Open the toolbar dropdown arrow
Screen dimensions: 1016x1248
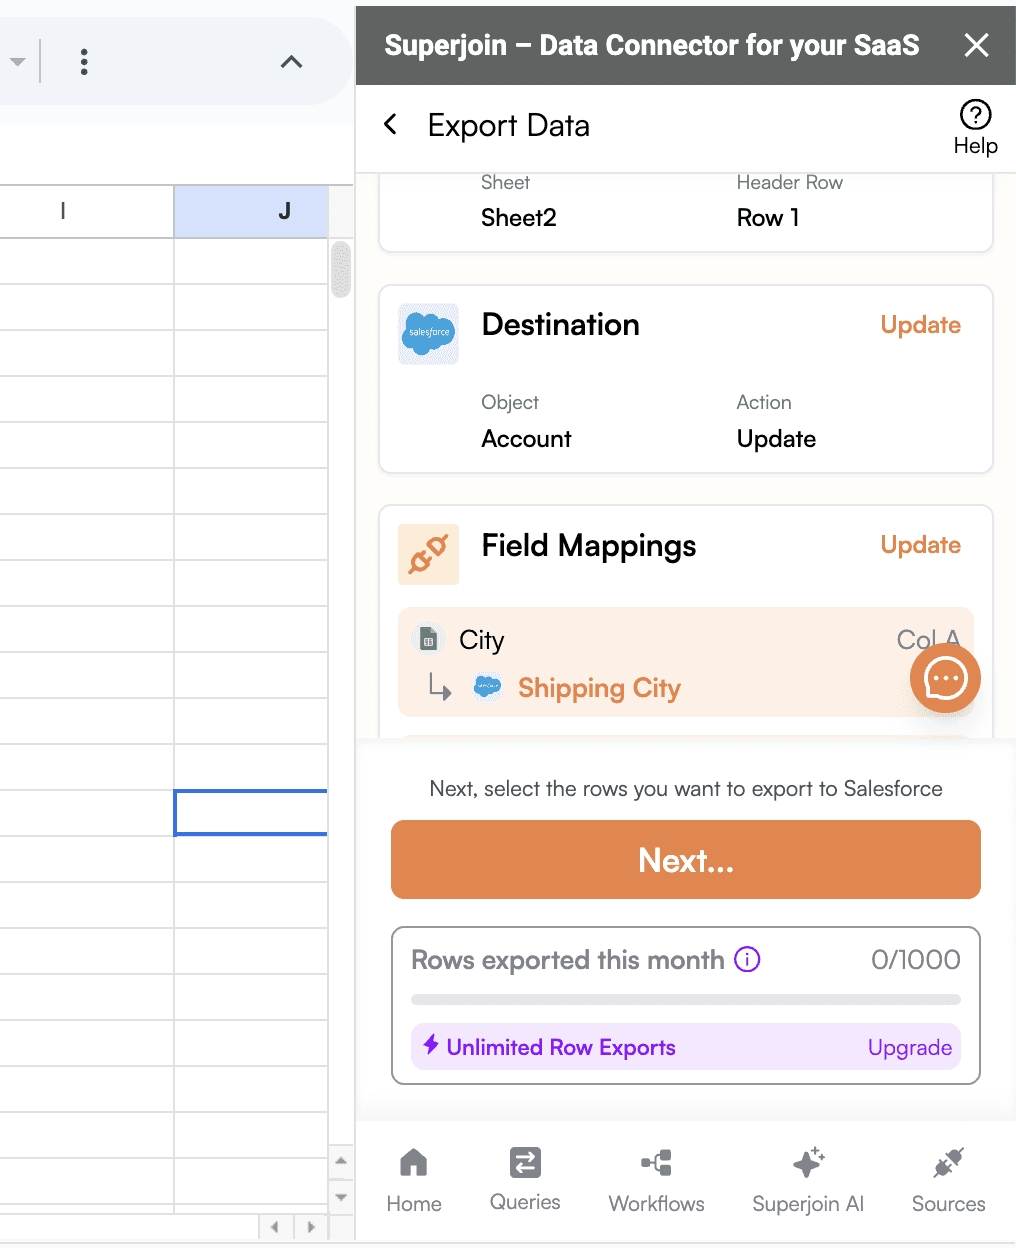(17, 62)
